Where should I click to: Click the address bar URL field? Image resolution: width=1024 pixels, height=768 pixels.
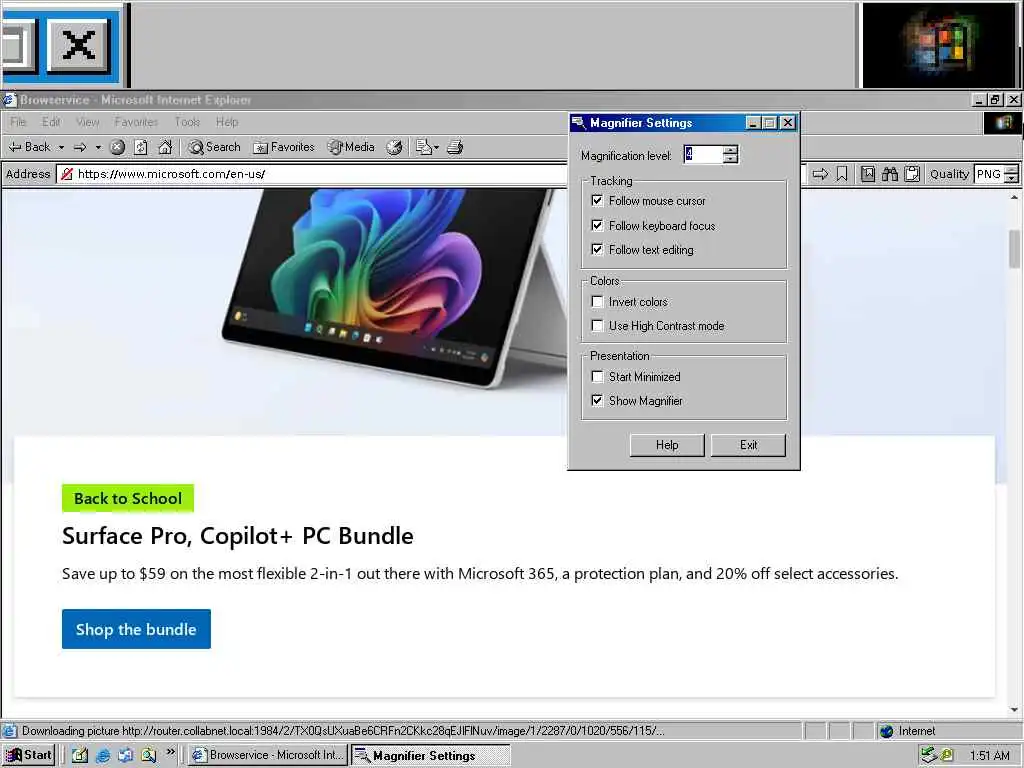[311, 174]
